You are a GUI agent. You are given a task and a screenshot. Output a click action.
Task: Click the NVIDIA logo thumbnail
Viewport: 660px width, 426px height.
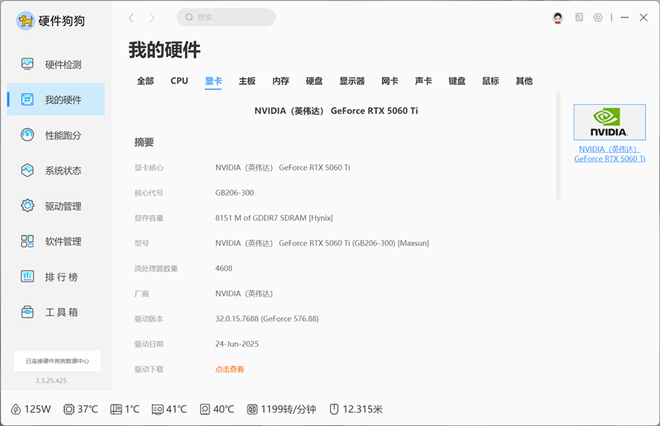609,122
